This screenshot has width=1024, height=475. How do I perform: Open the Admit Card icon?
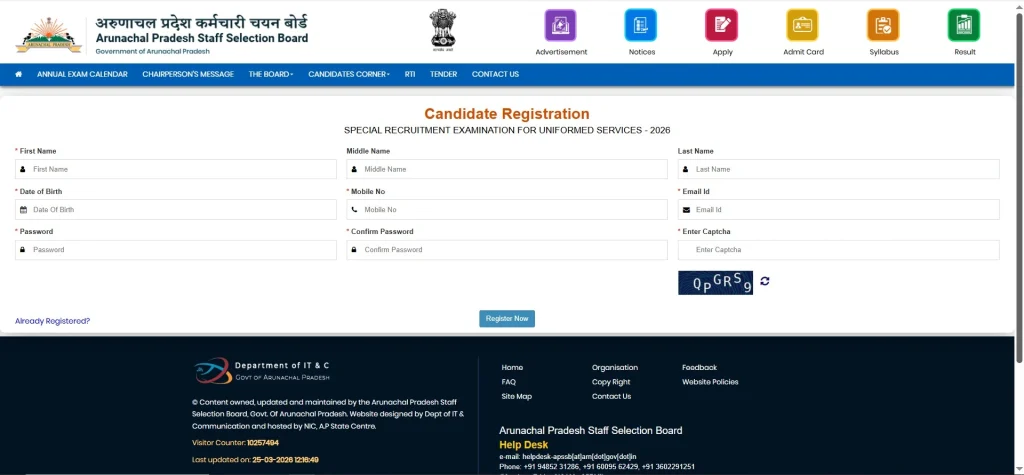pos(803,25)
